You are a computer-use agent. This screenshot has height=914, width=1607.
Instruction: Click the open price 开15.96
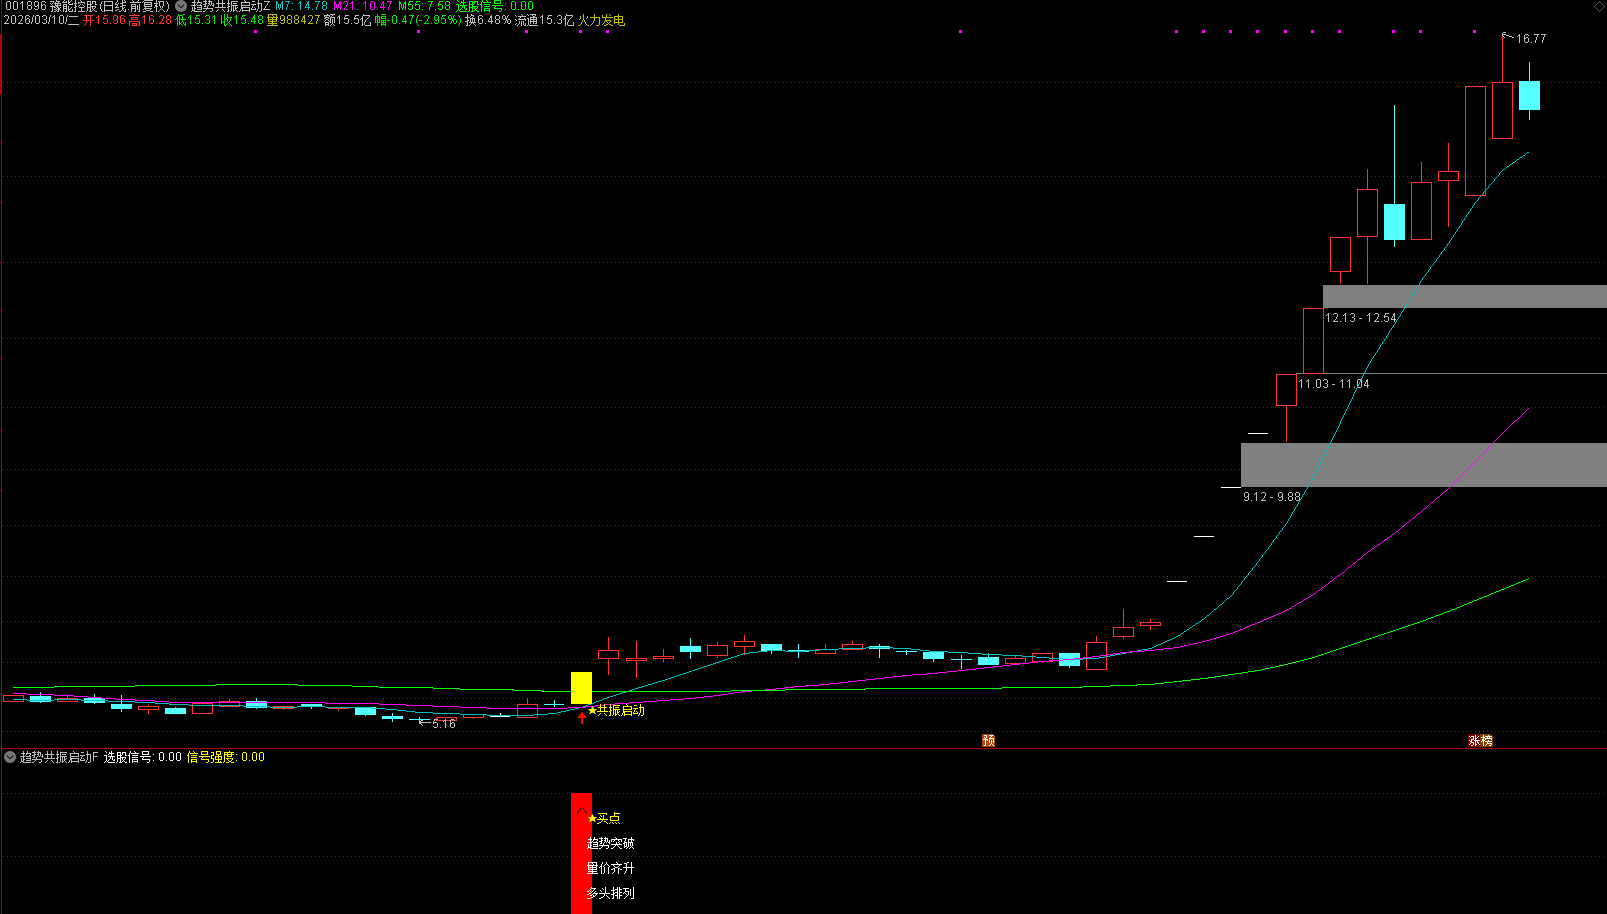click(x=104, y=20)
